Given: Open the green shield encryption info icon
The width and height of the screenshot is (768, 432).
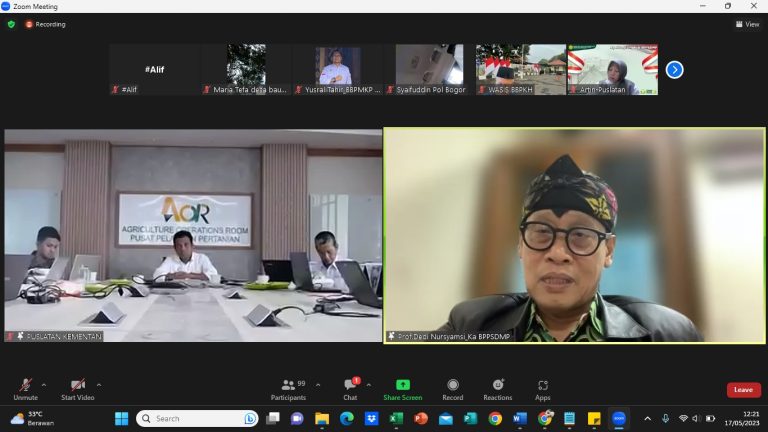Looking at the screenshot, I should 11,24.
